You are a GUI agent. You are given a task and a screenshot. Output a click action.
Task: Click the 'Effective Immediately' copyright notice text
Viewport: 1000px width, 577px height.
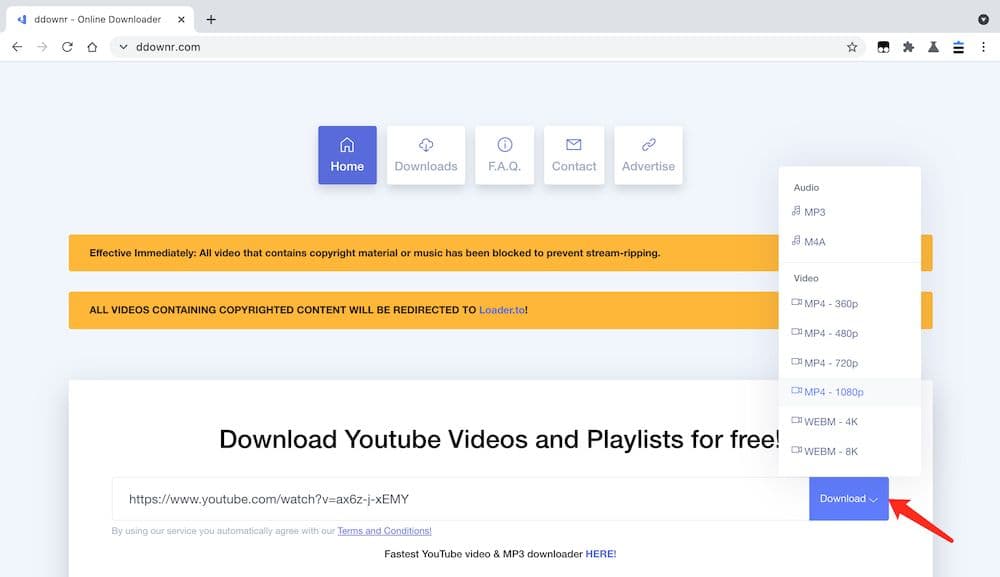coord(374,253)
